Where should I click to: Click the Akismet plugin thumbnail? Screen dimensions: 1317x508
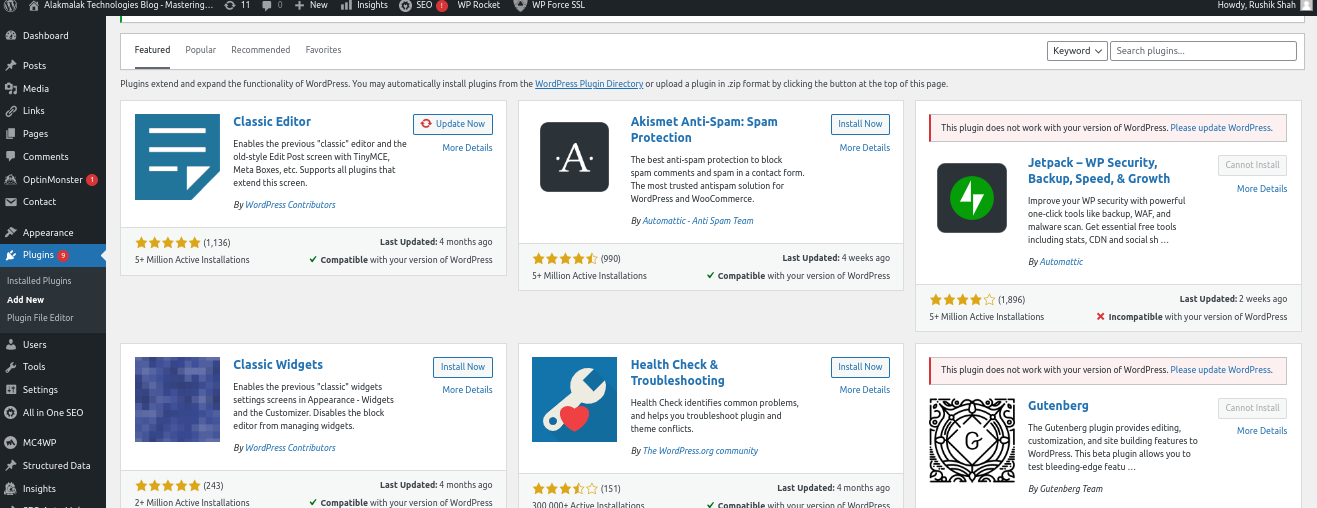(574, 157)
